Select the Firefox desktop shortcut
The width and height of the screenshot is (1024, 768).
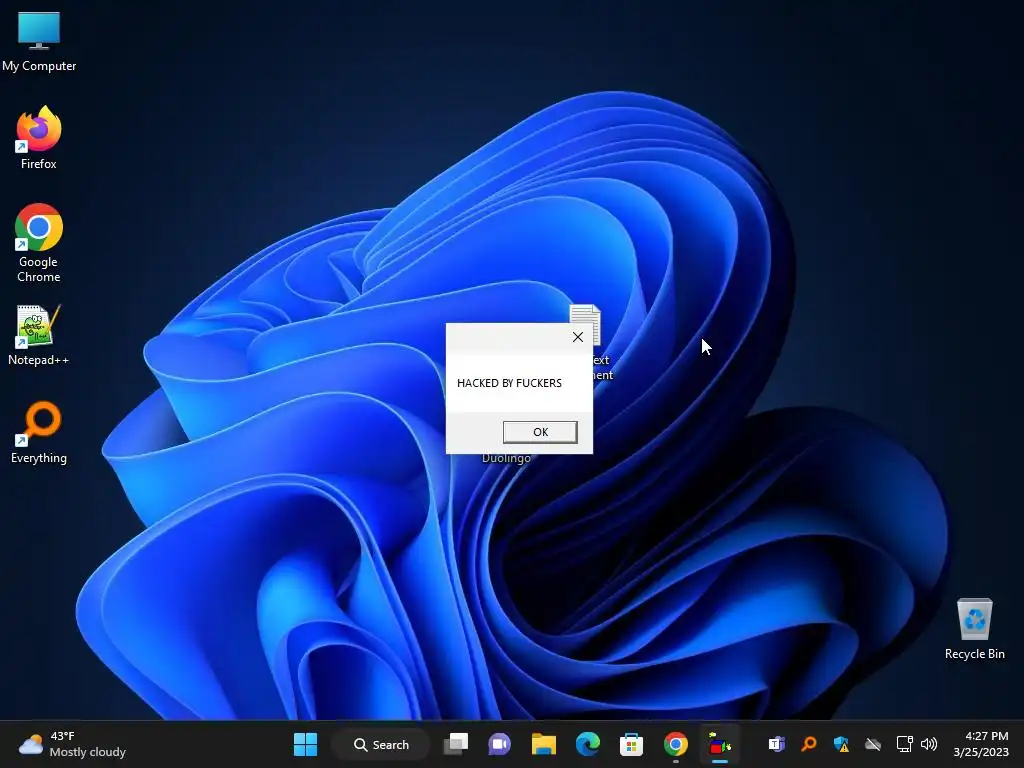click(x=39, y=138)
